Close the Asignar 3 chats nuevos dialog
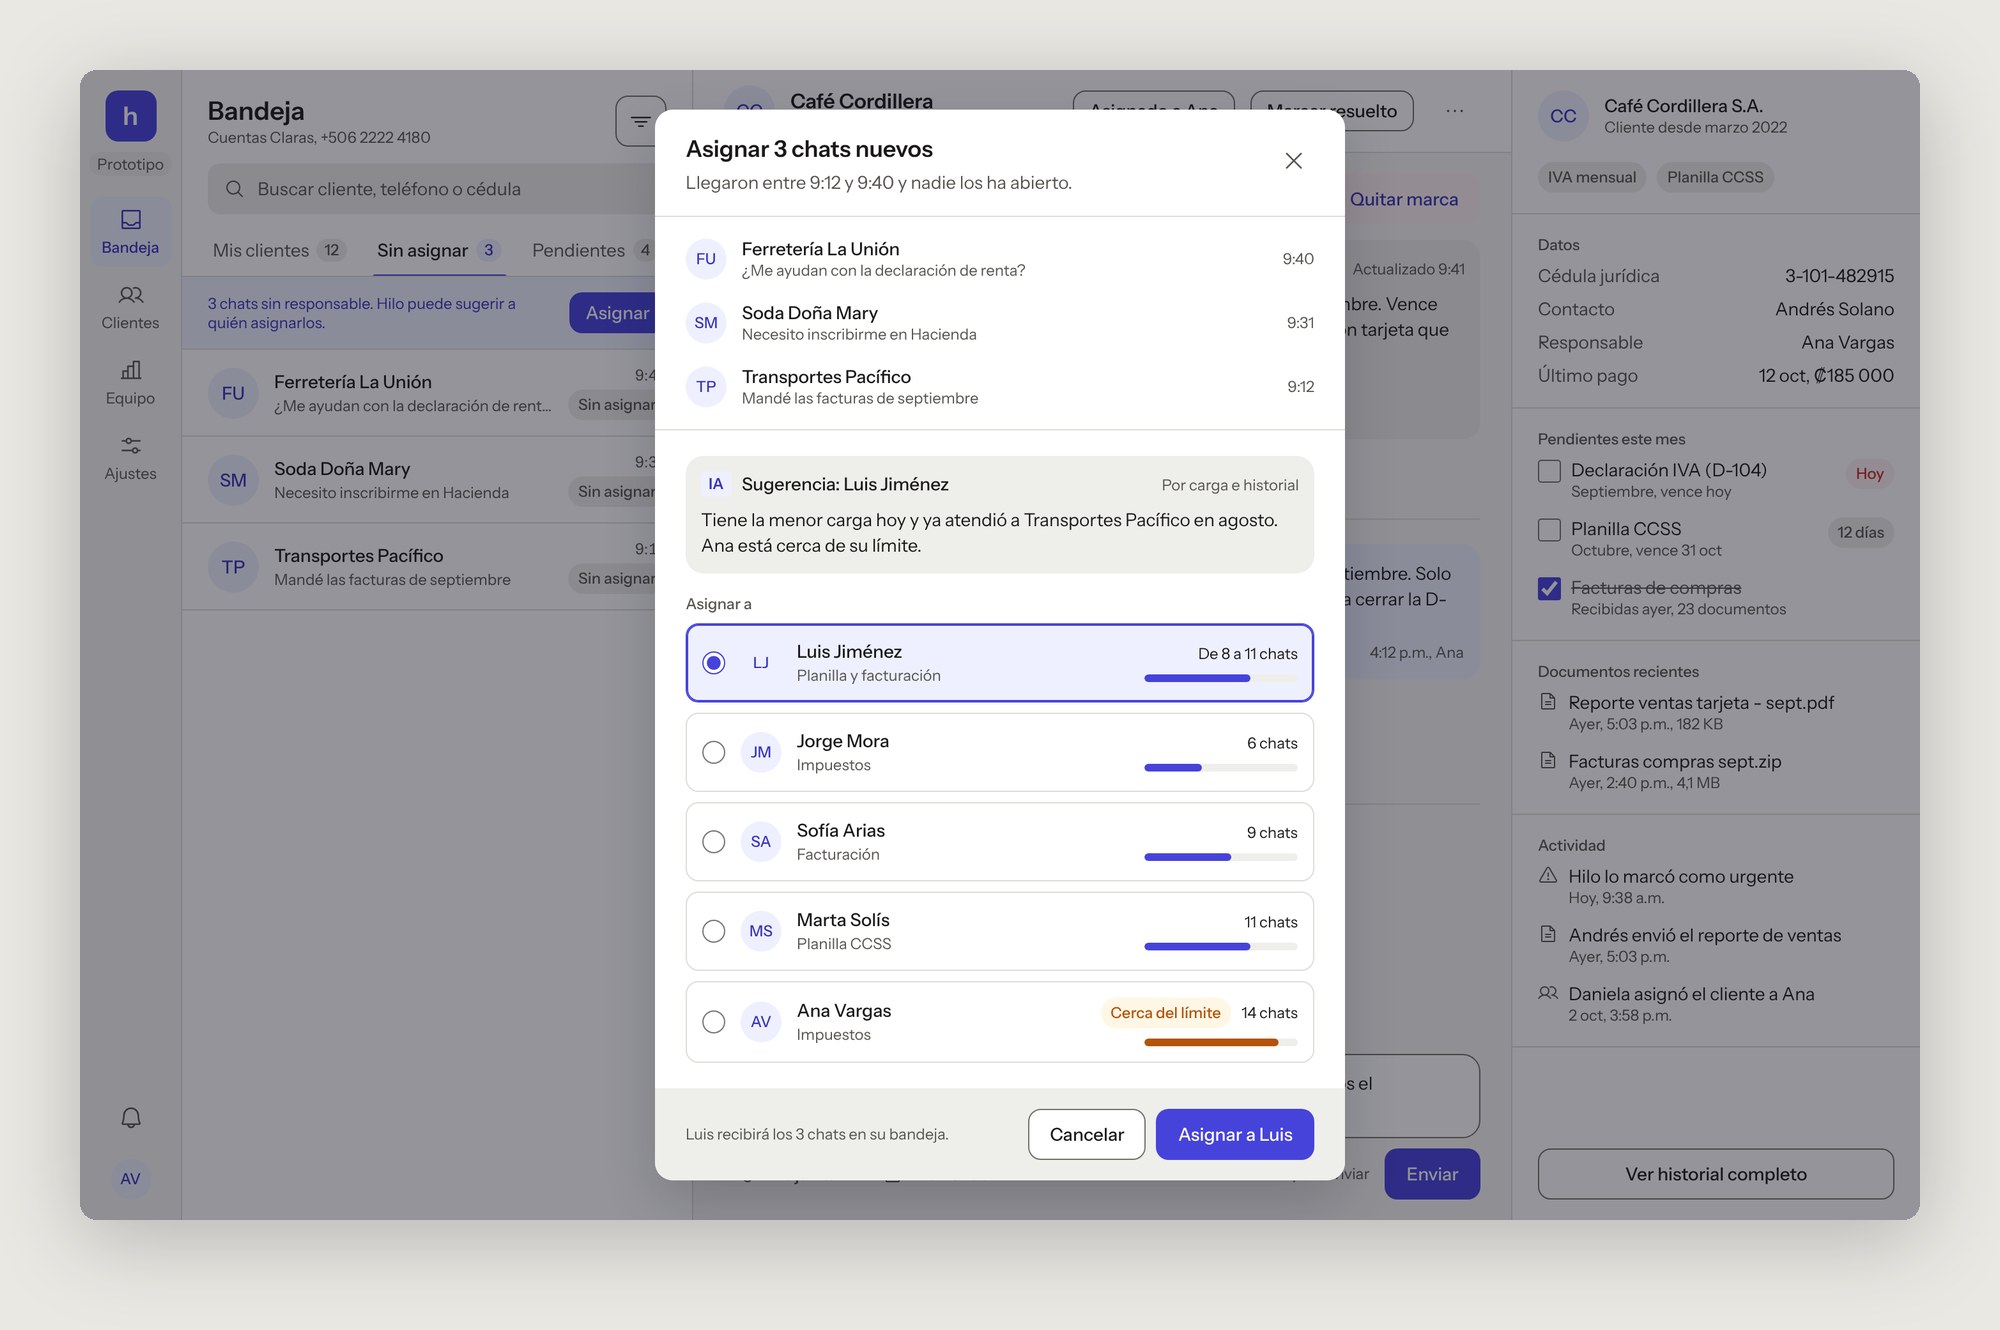This screenshot has width=2000, height=1330. [x=1293, y=161]
